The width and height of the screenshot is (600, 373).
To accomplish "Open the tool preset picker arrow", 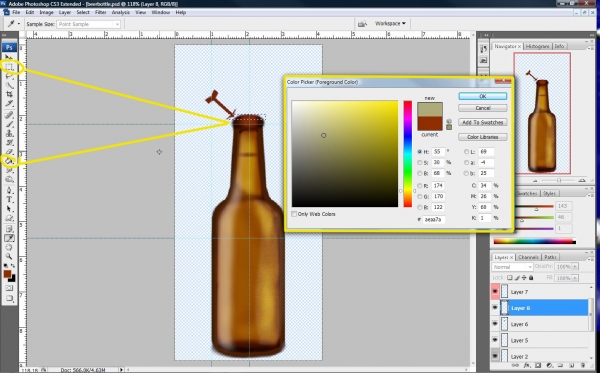I will click(x=18, y=24).
